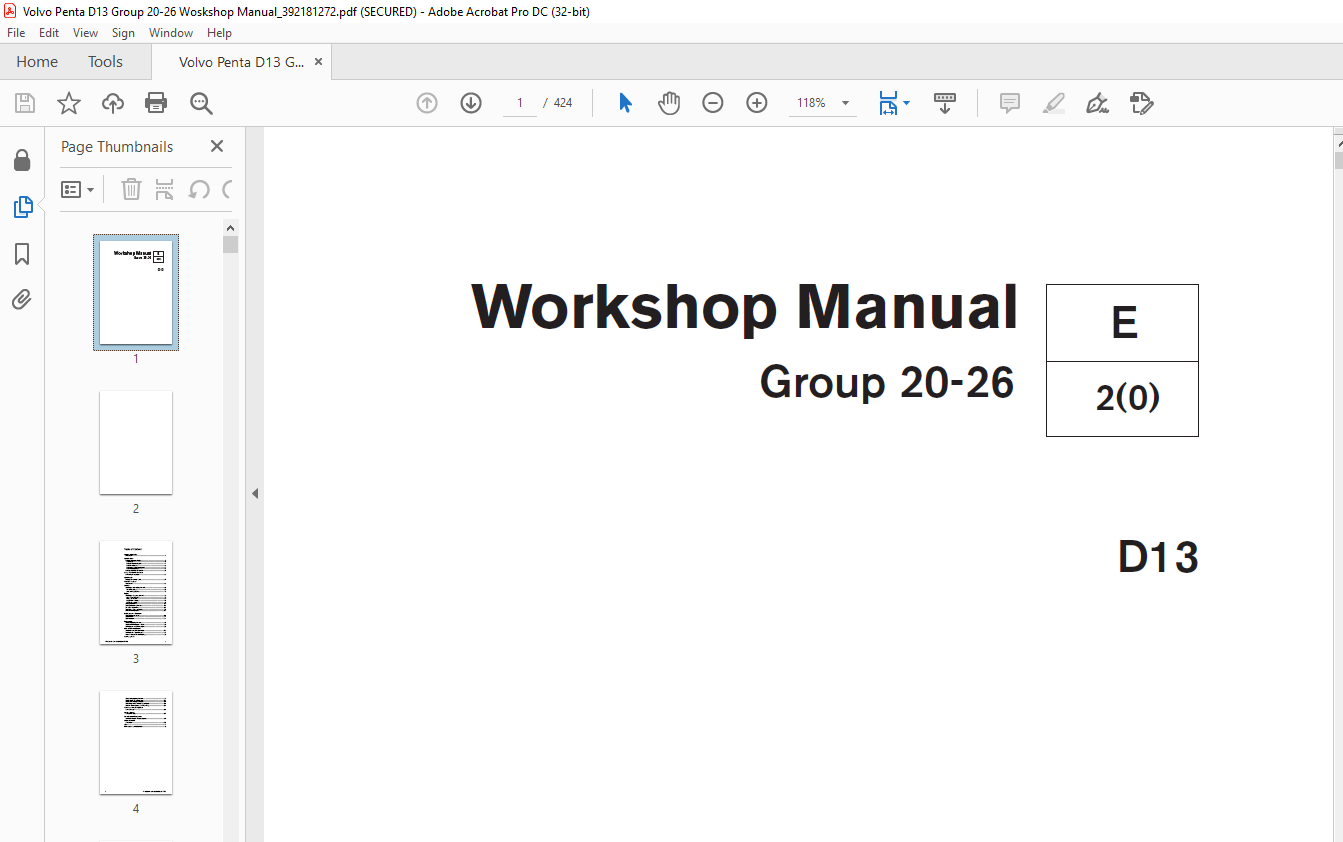Choose the Selection arrow tool
The width and height of the screenshot is (1343, 842).
click(625, 103)
